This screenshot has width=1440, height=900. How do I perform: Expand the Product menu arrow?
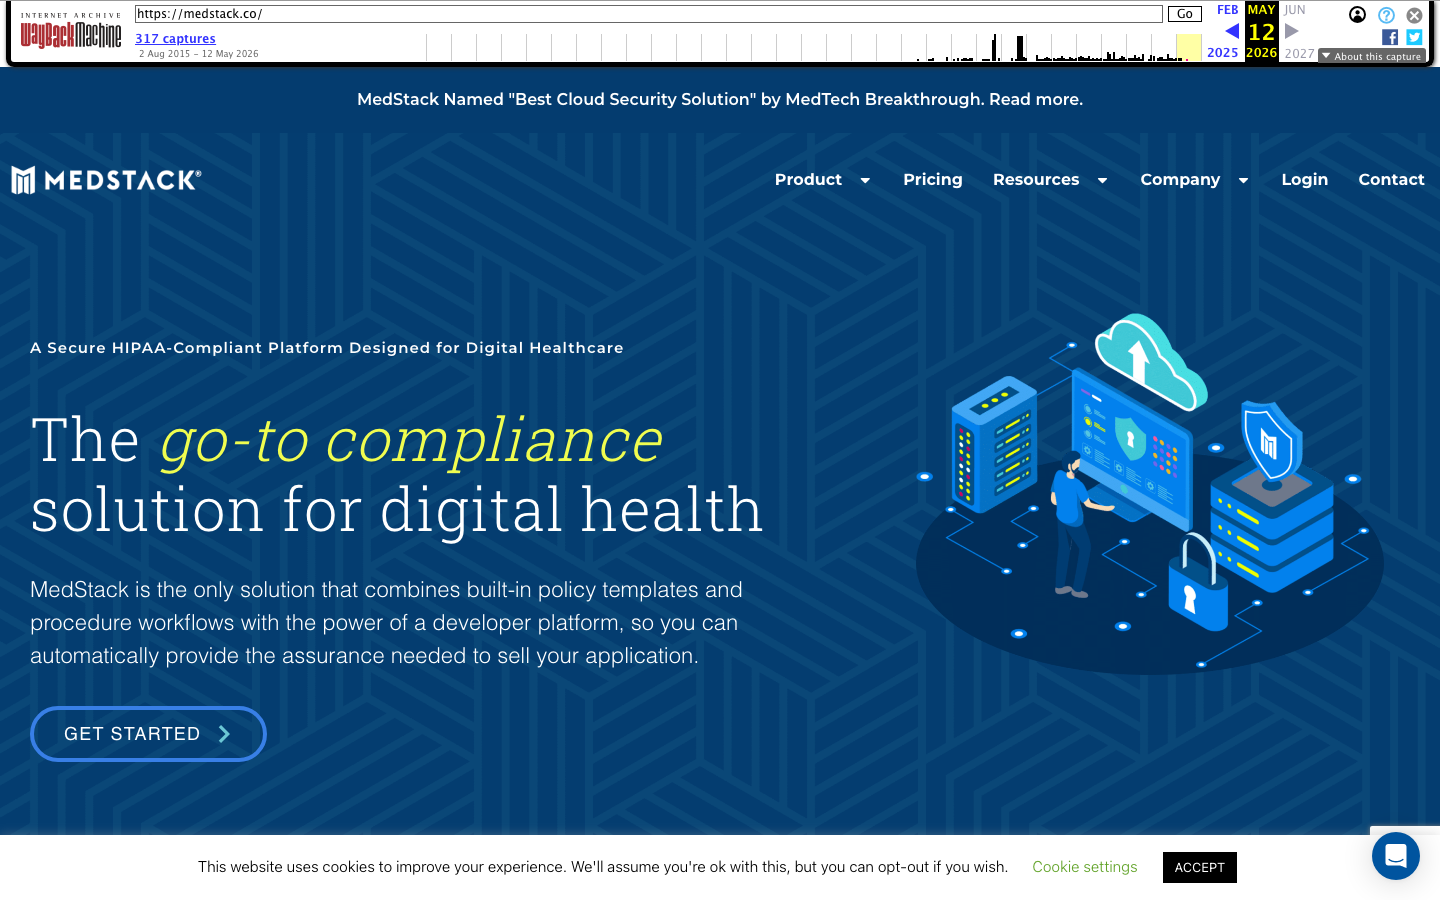pyautogui.click(x=865, y=181)
